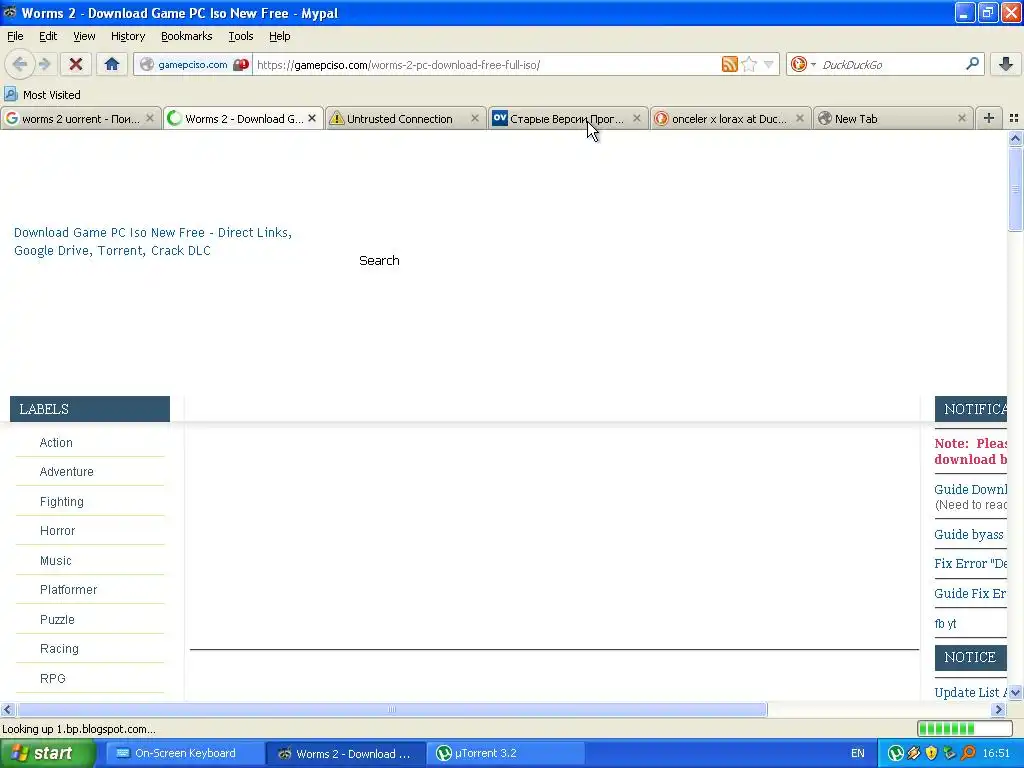The height and width of the screenshot is (768, 1024).
Task: Stop page loading with the red X
Action: (76, 64)
